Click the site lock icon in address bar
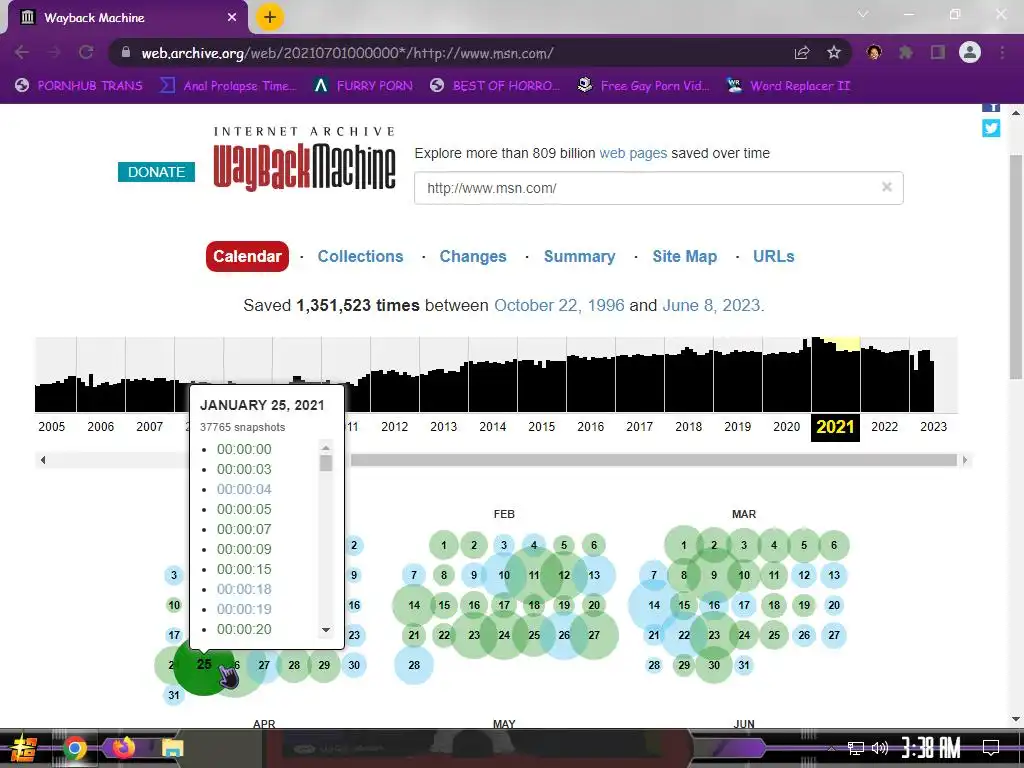The height and width of the screenshot is (768, 1024). (x=126, y=52)
